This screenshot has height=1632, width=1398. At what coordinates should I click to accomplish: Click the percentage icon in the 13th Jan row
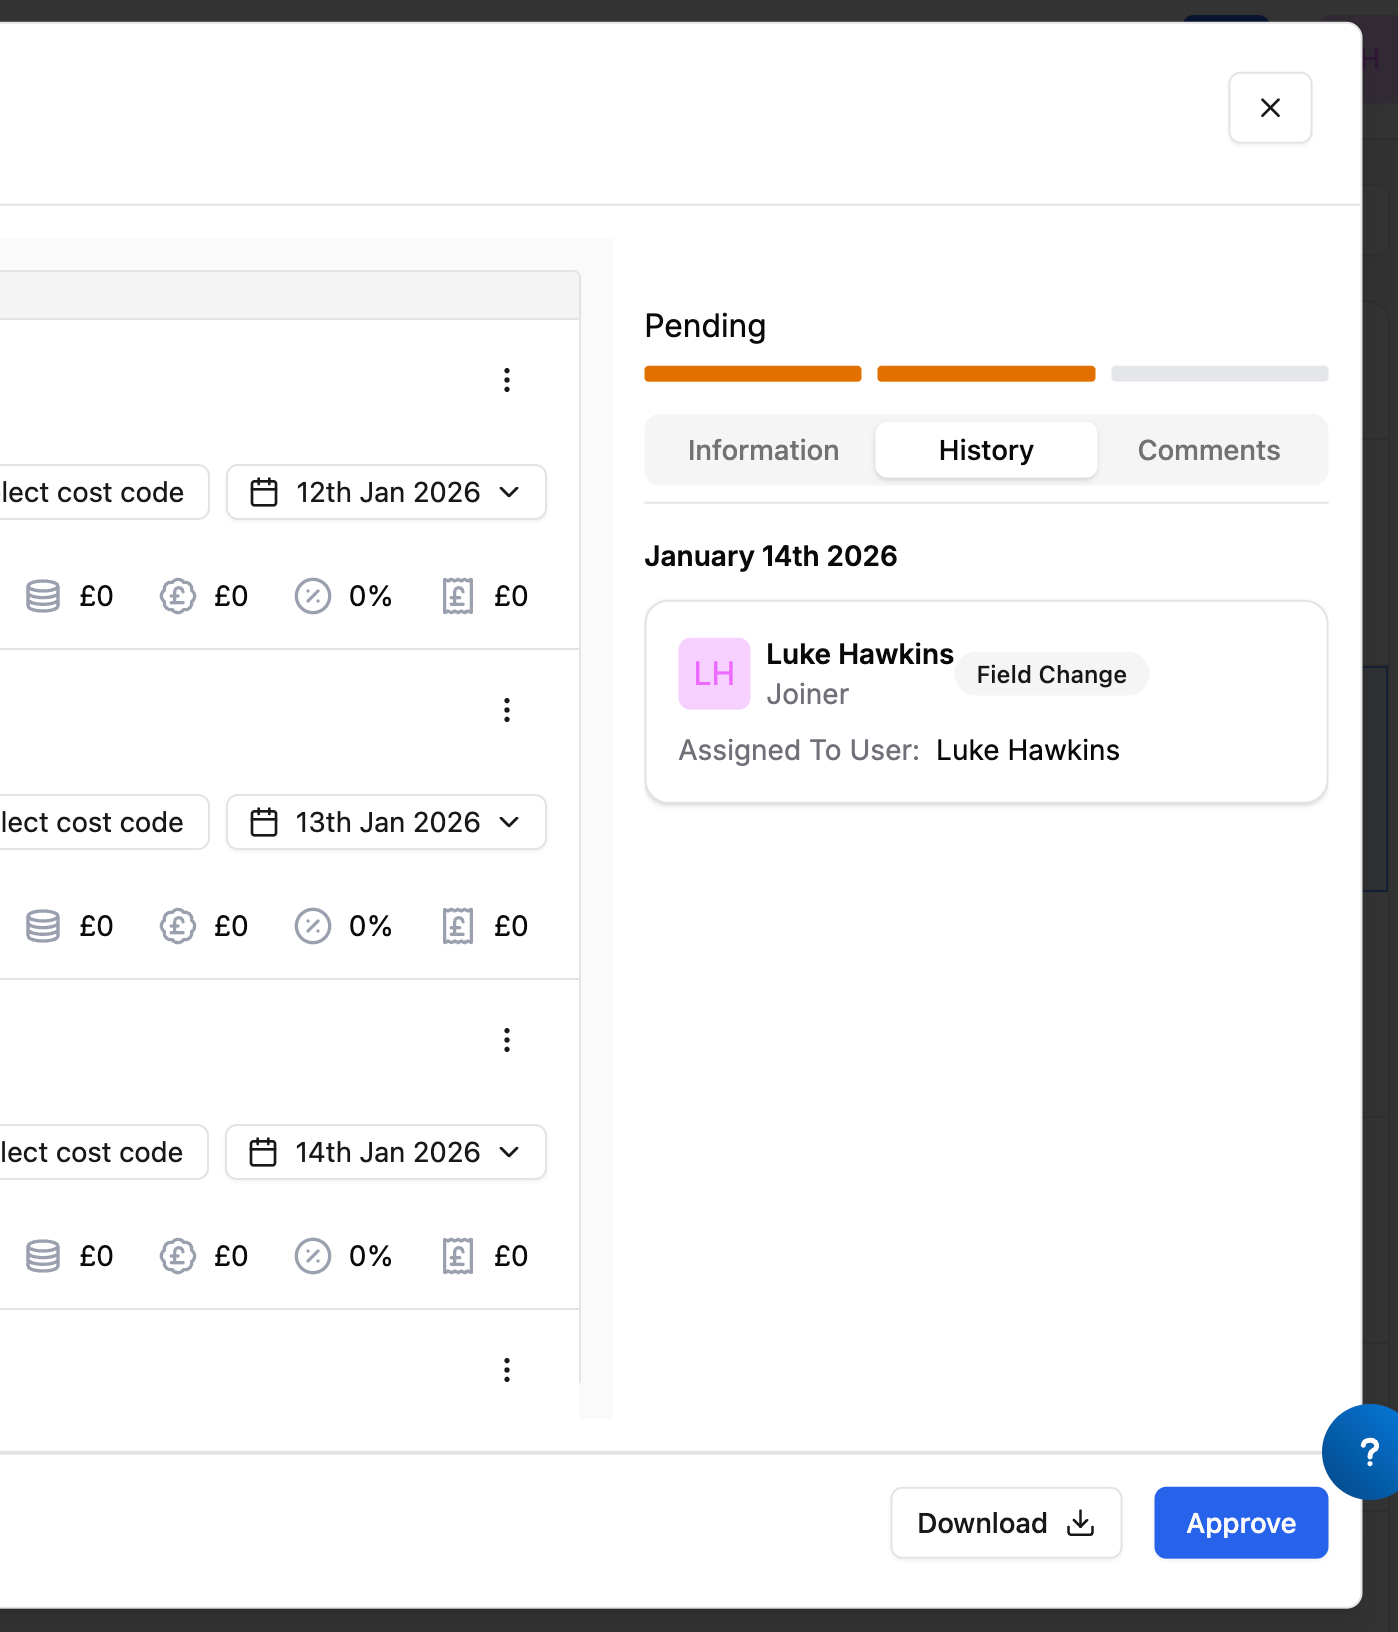coord(313,926)
